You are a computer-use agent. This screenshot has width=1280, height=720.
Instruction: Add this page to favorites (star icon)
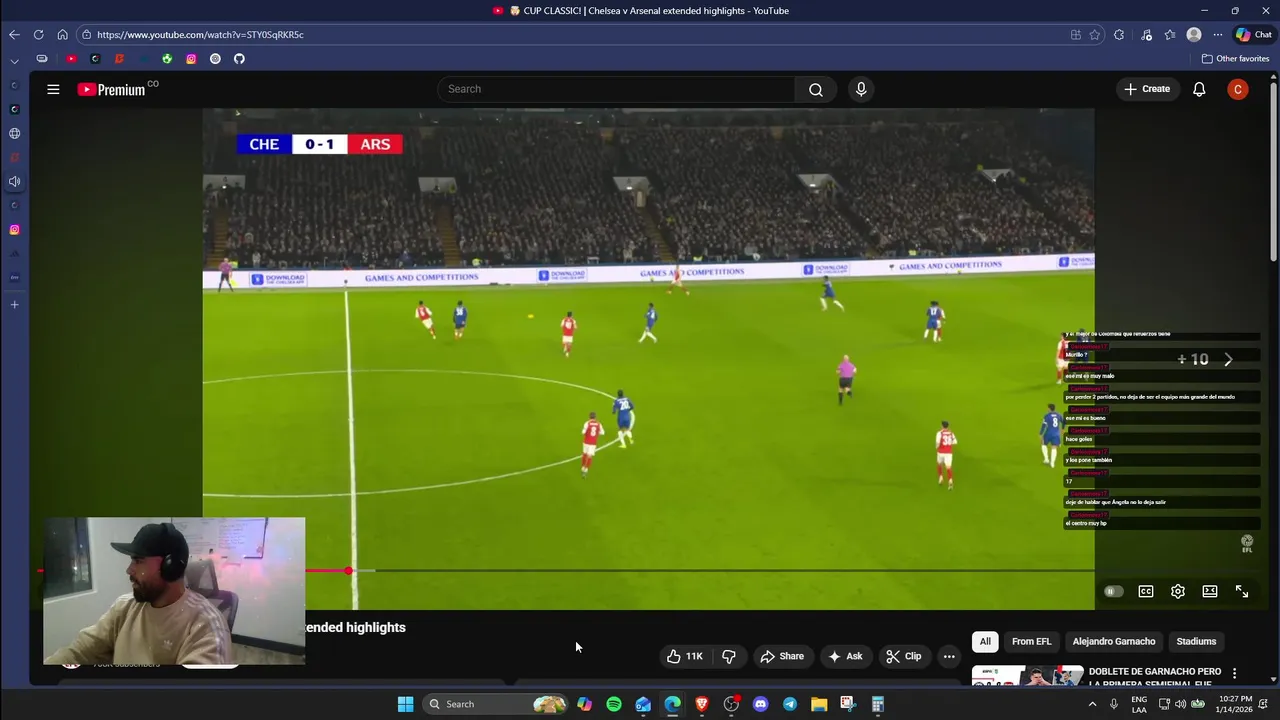click(1095, 34)
